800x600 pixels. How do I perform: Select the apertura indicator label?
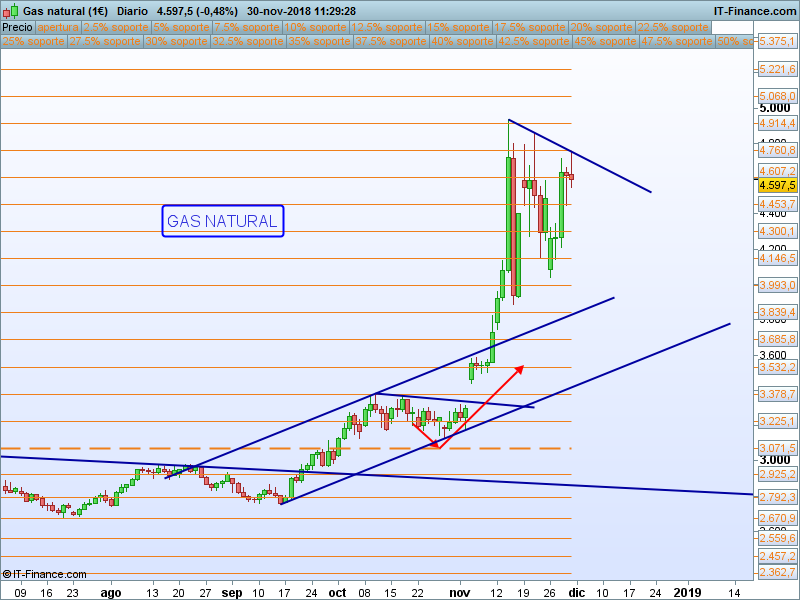pyautogui.click(x=58, y=28)
